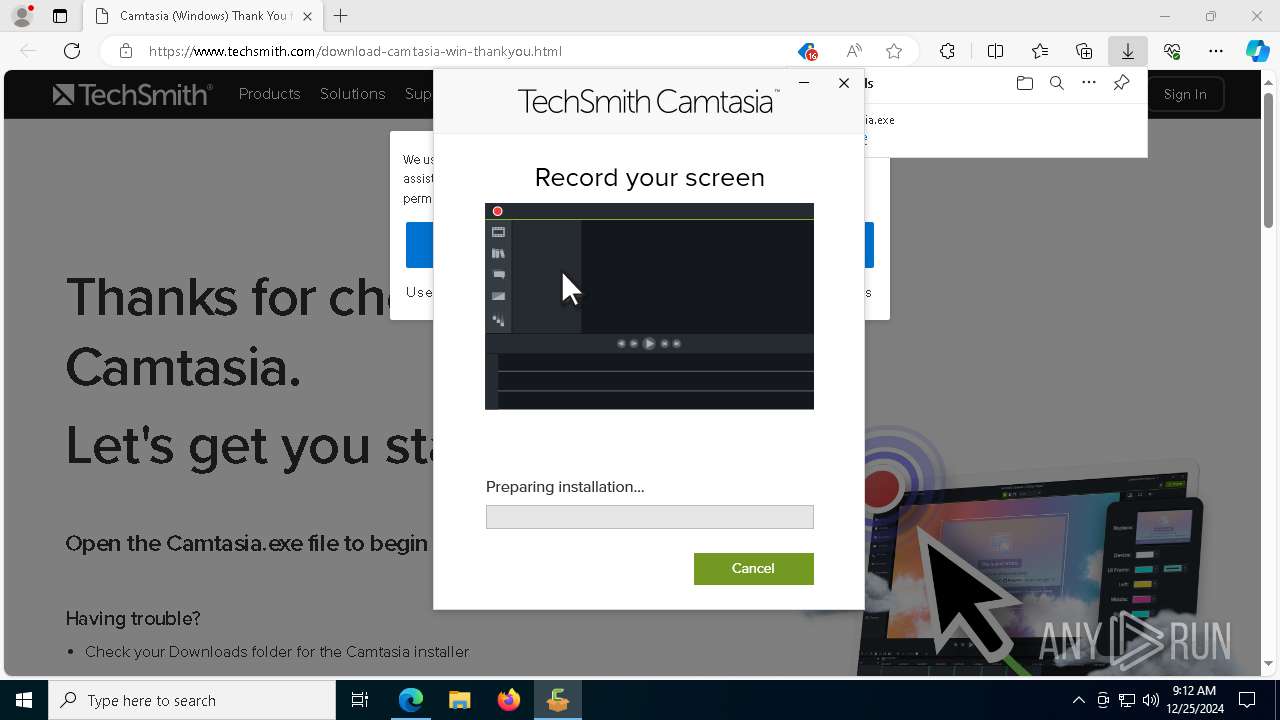Open the shopping coupons badge icon

pos(808,51)
